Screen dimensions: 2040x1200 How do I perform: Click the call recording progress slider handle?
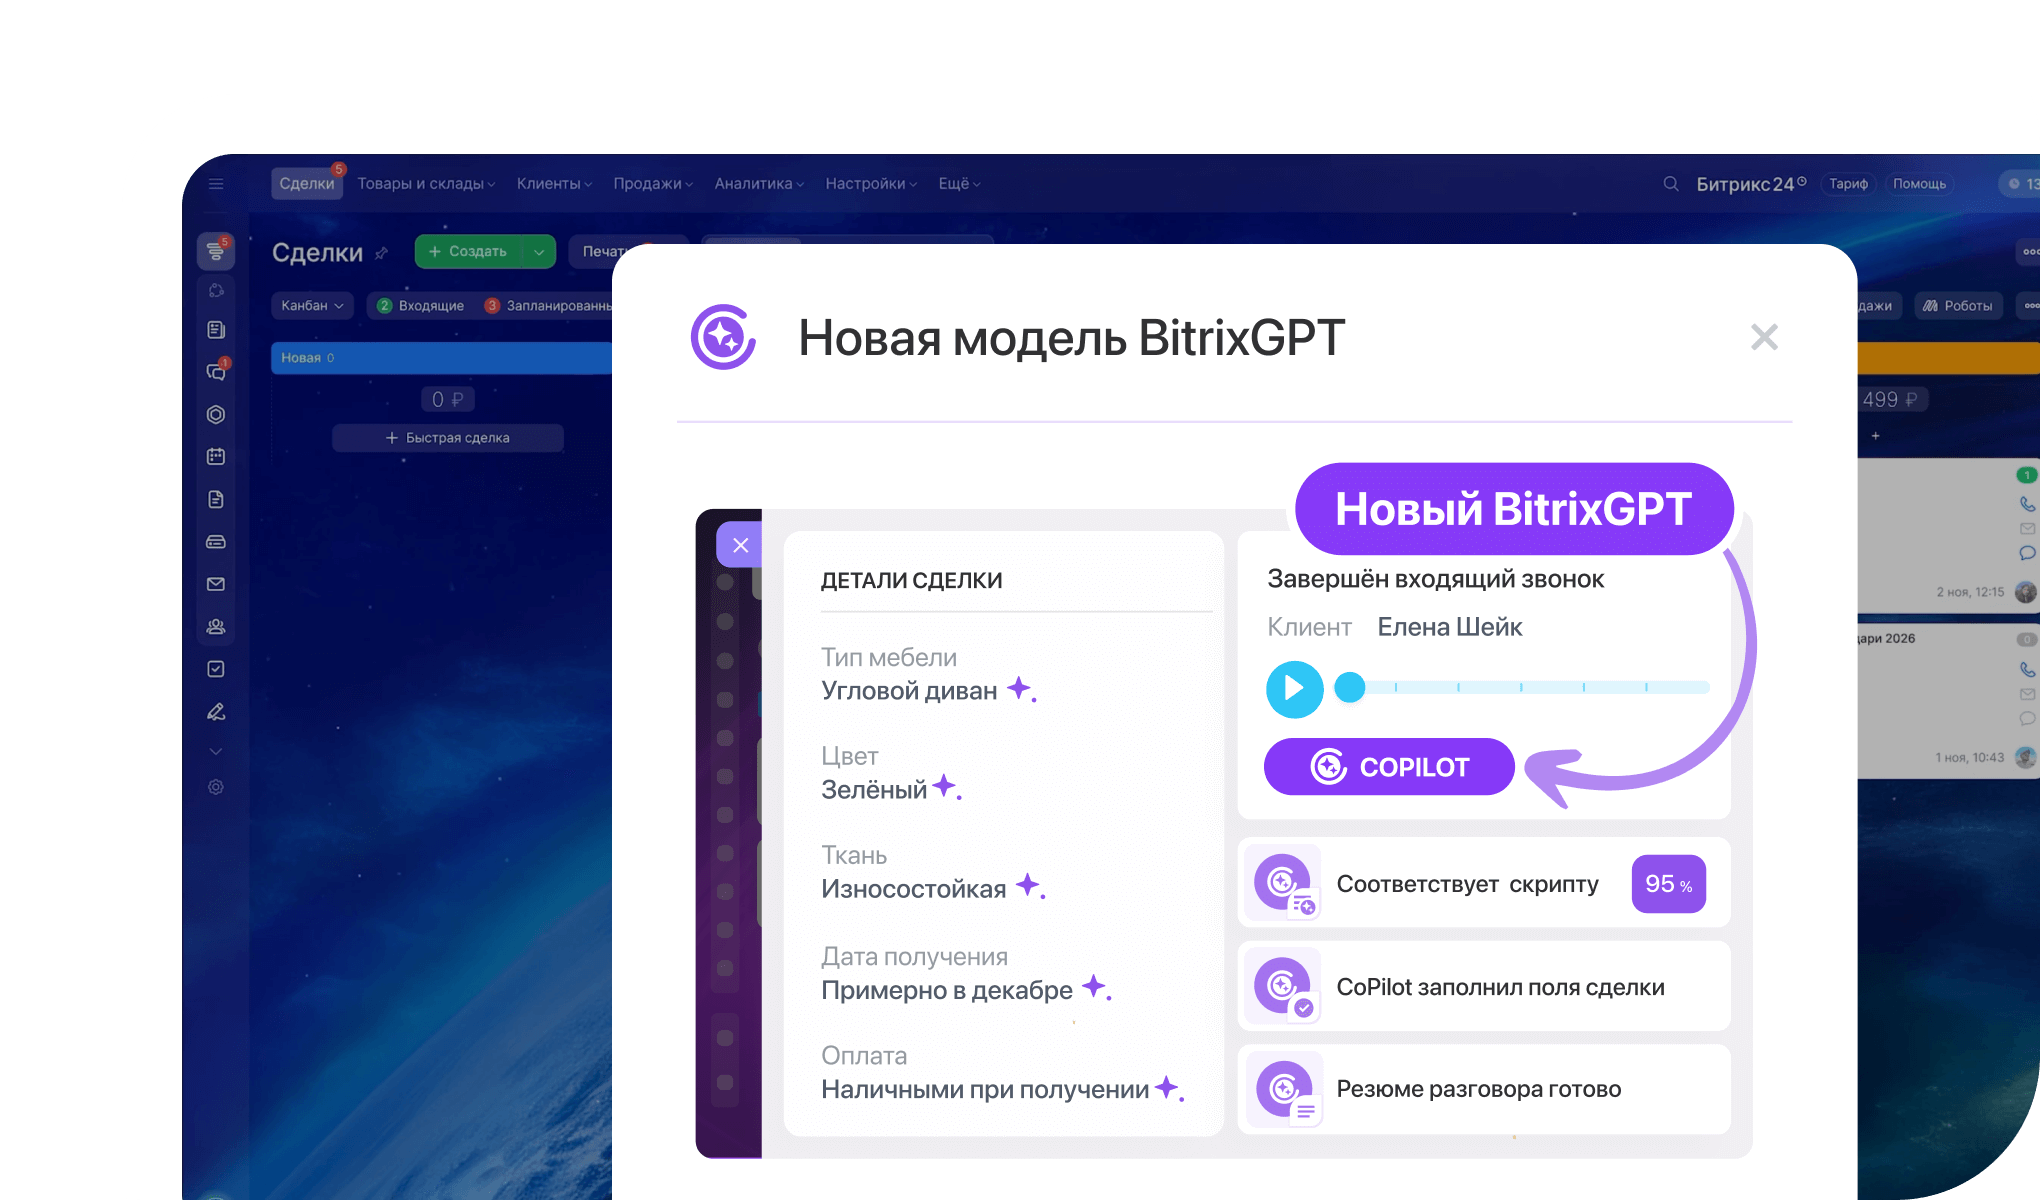point(1350,687)
